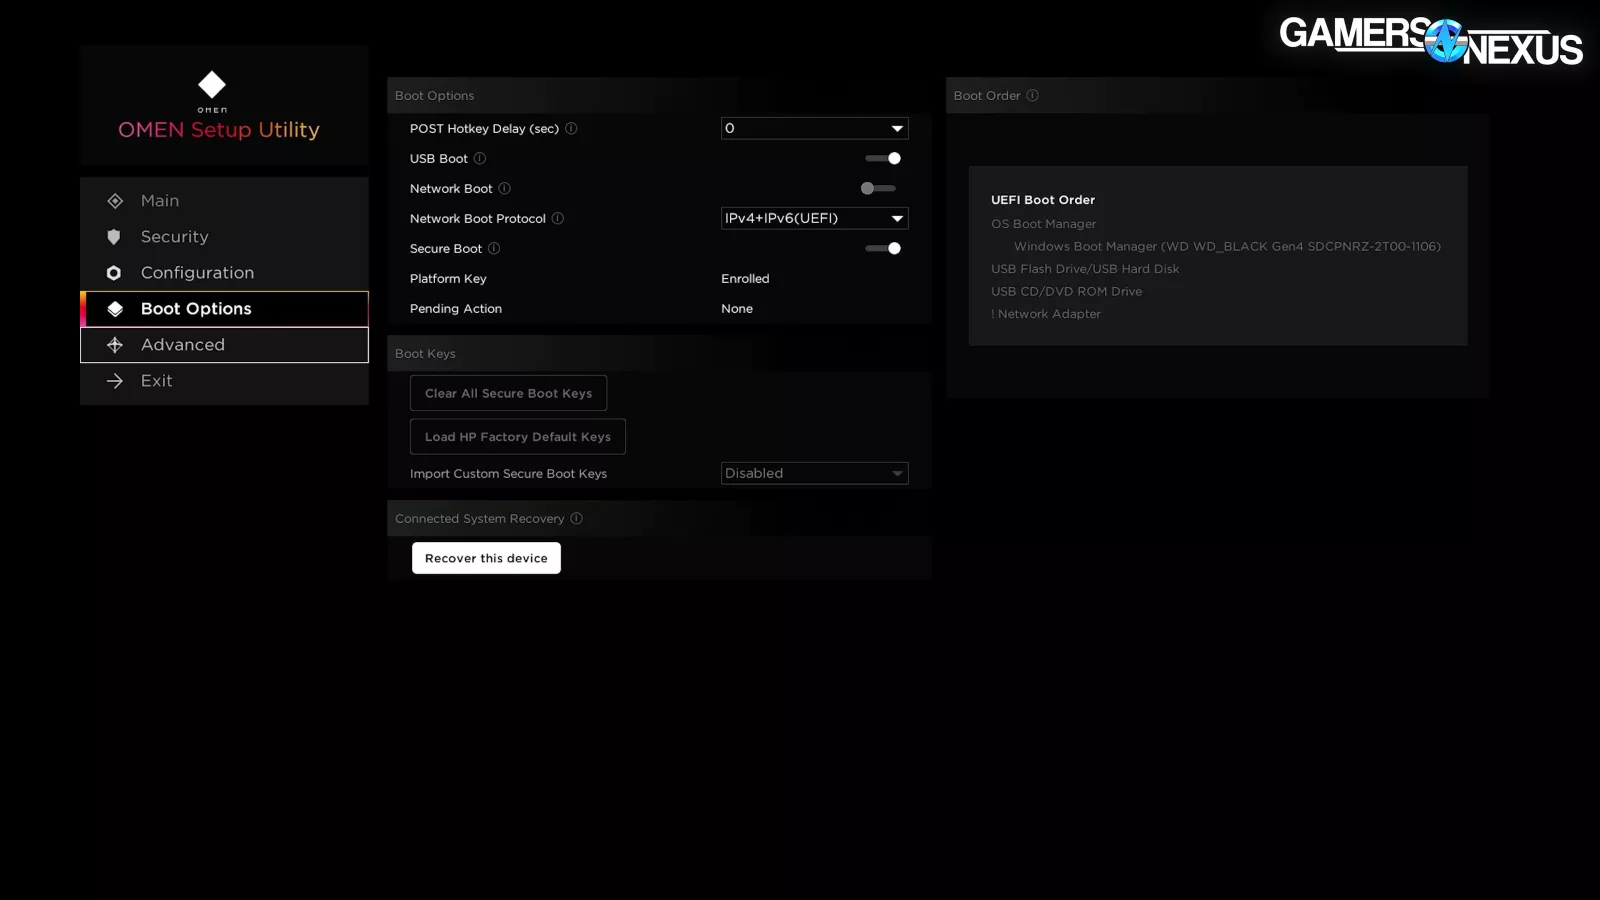
Task: Click the info icon beside Secure Boot
Action: 494,249
